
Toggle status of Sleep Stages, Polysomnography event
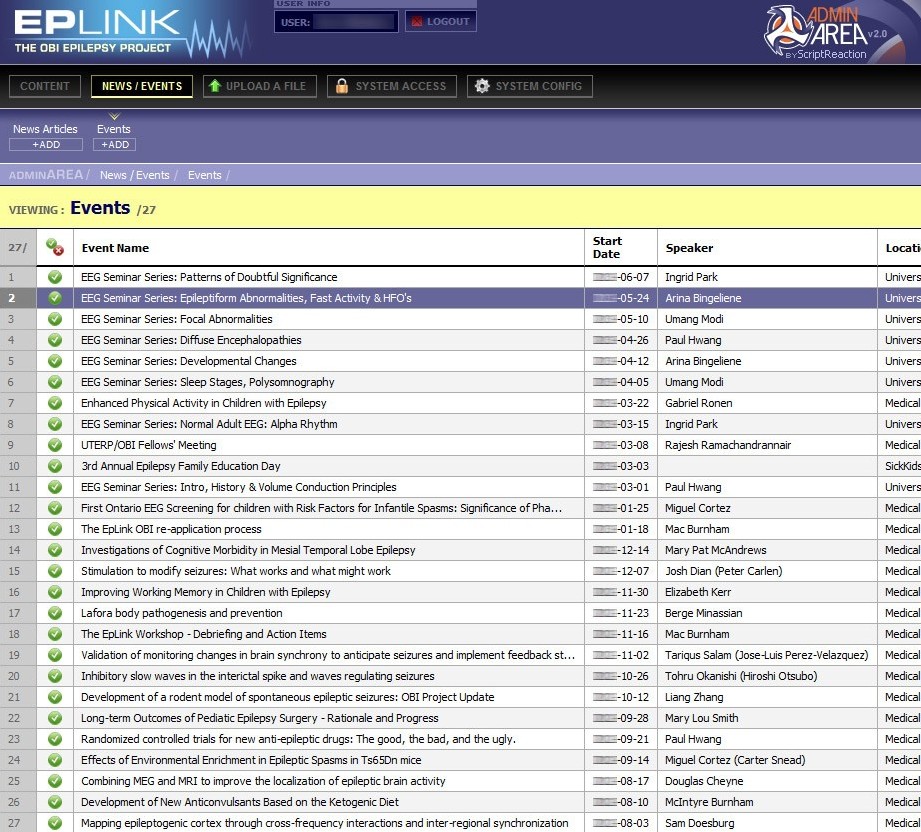click(x=55, y=382)
